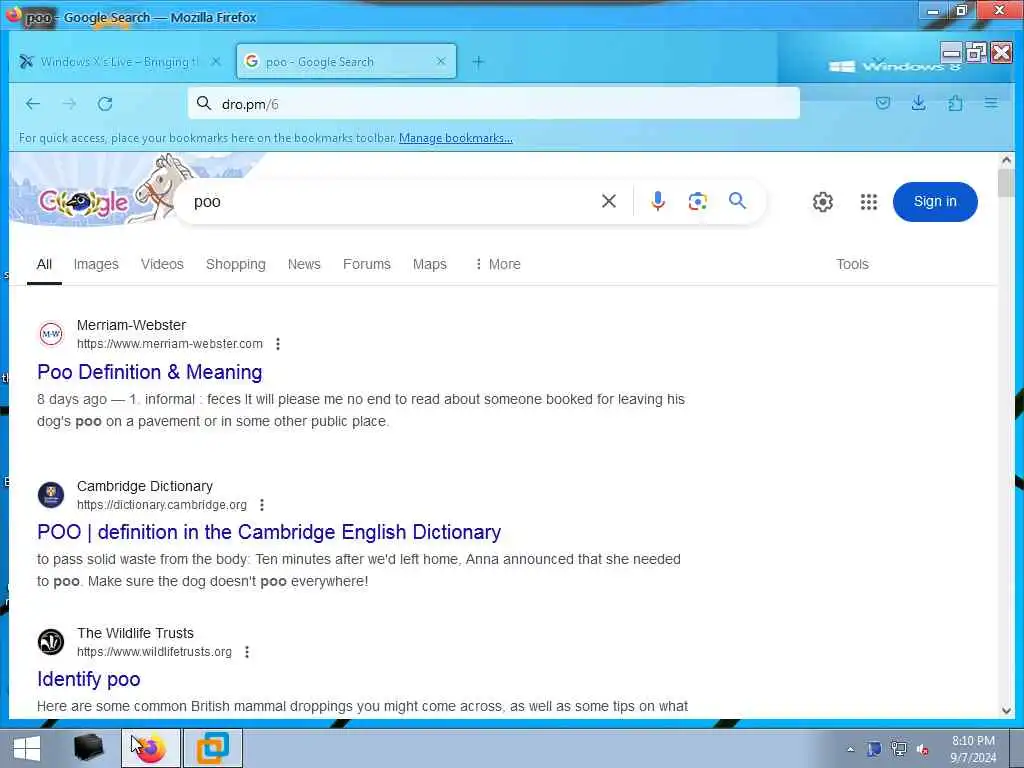Expand the More search filters menu
Screen dimensions: 1024x768
coord(498,264)
